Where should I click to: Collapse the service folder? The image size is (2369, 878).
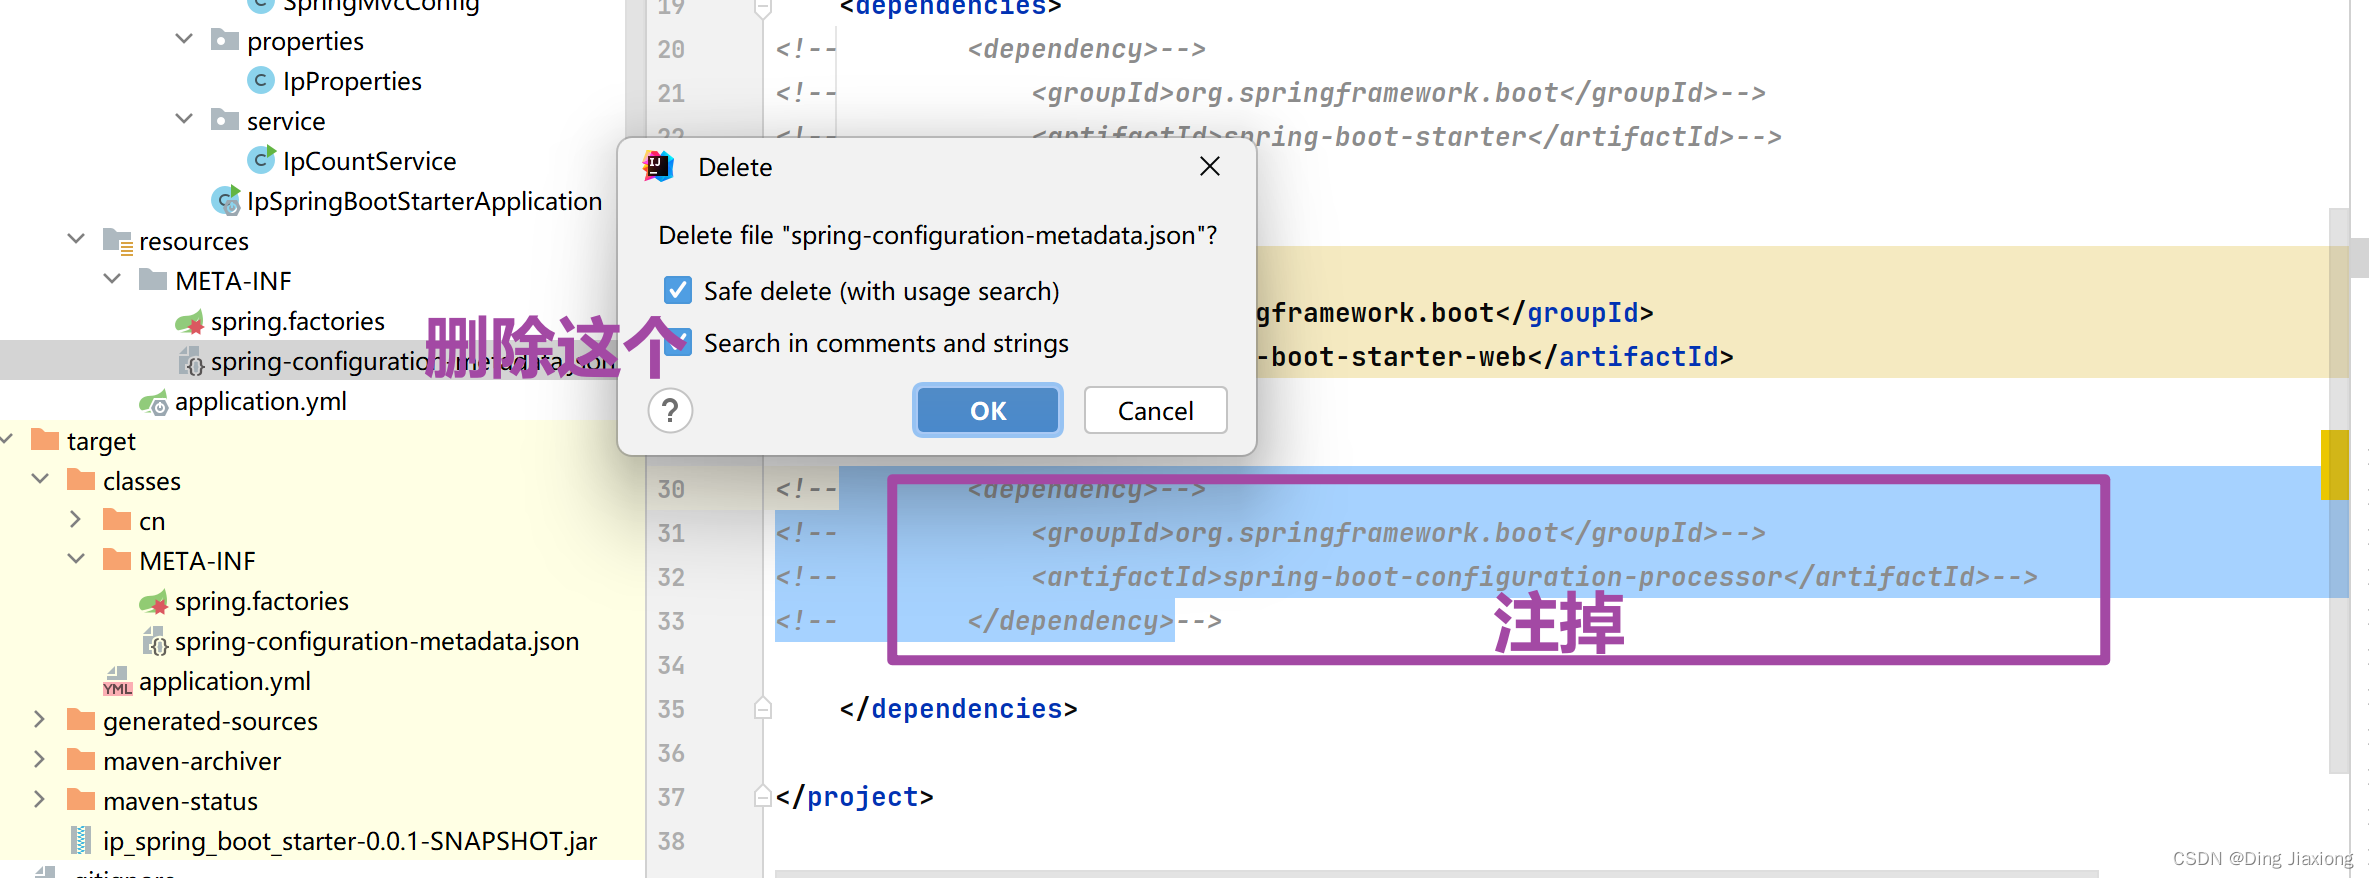coord(184,120)
